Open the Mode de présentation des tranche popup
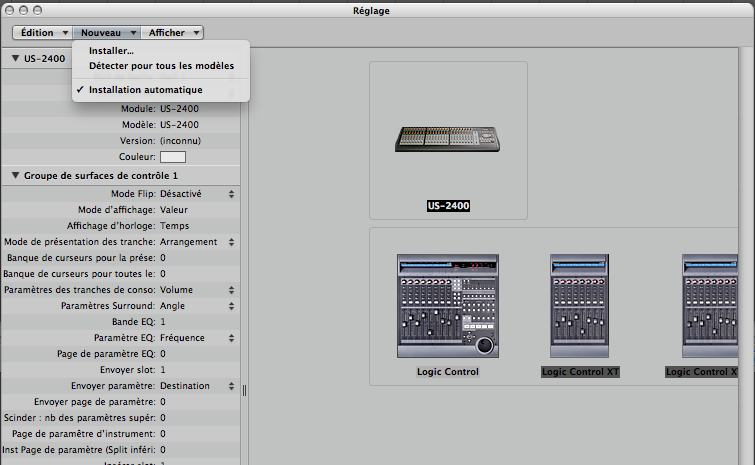The width and height of the screenshot is (755, 465). click(x=232, y=242)
